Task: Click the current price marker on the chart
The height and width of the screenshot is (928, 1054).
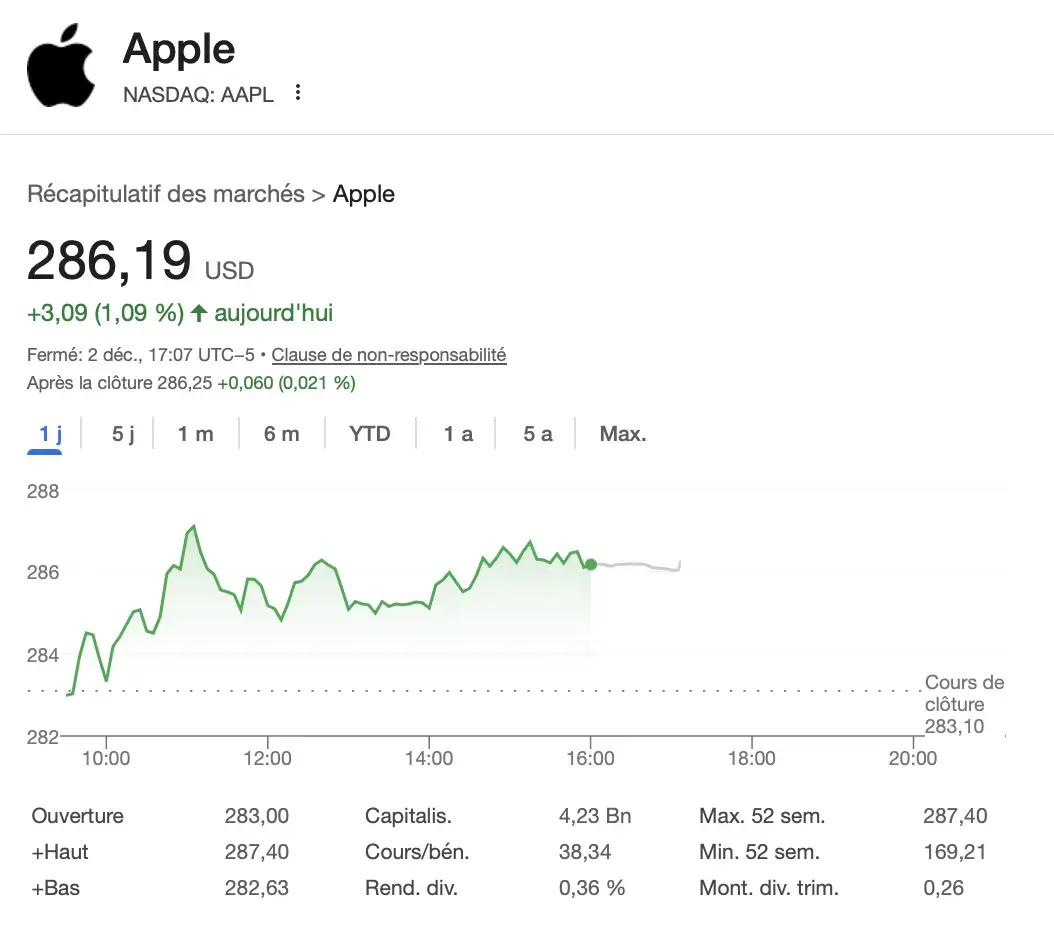Action: 590,565
